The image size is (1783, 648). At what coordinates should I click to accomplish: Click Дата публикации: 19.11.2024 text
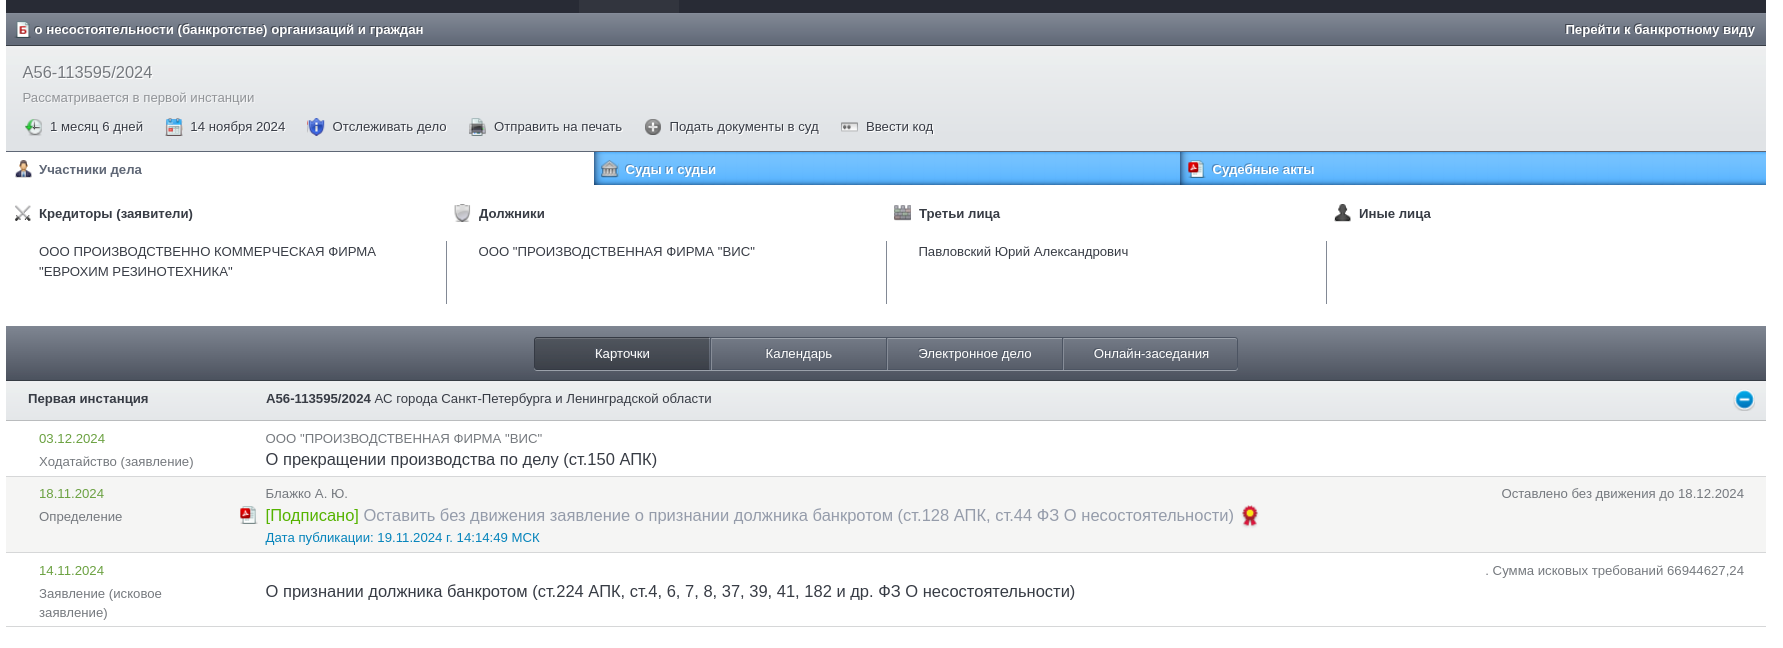tap(402, 538)
